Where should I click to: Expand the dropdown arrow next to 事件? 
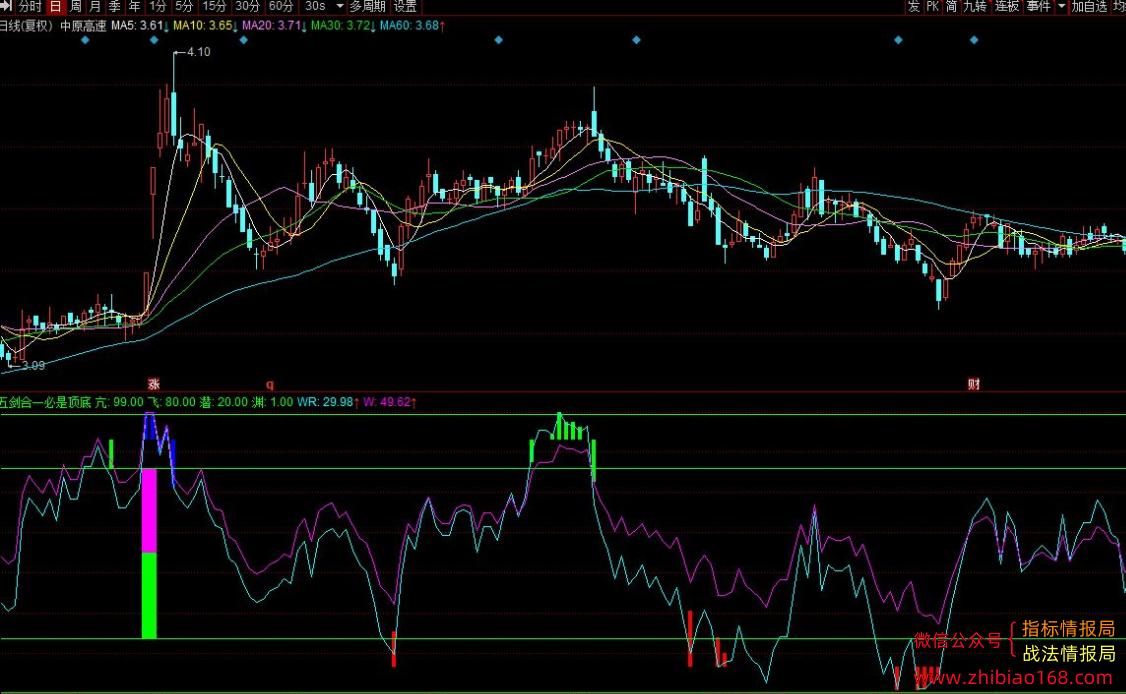(1061, 6)
